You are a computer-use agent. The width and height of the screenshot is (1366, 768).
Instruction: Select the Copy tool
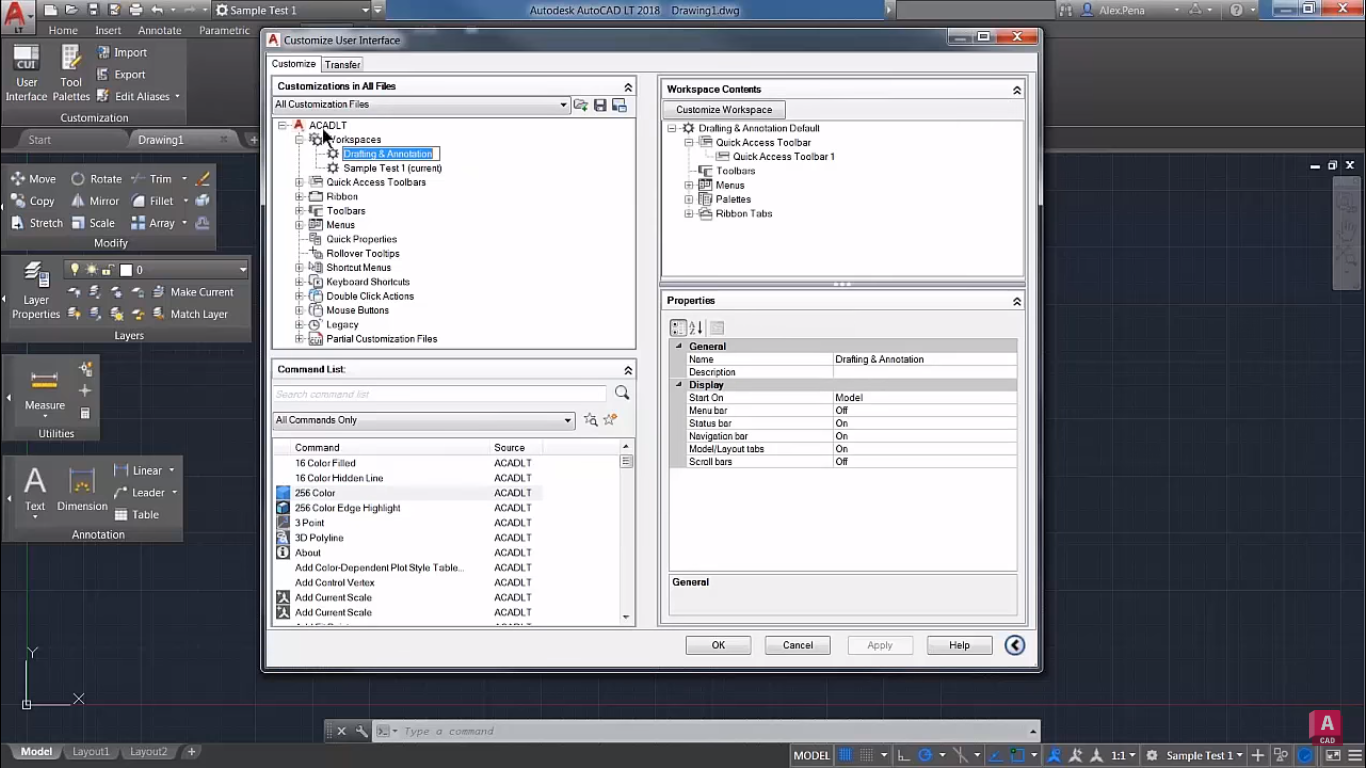pos(33,201)
